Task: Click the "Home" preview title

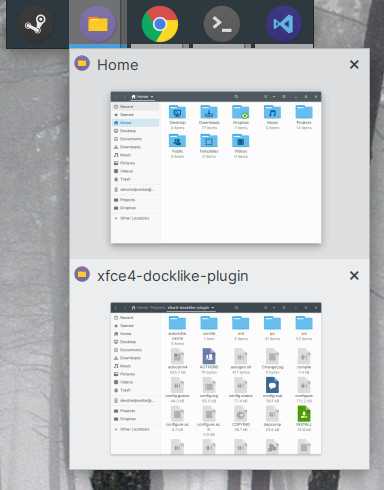Action: pyautogui.click(x=118, y=65)
